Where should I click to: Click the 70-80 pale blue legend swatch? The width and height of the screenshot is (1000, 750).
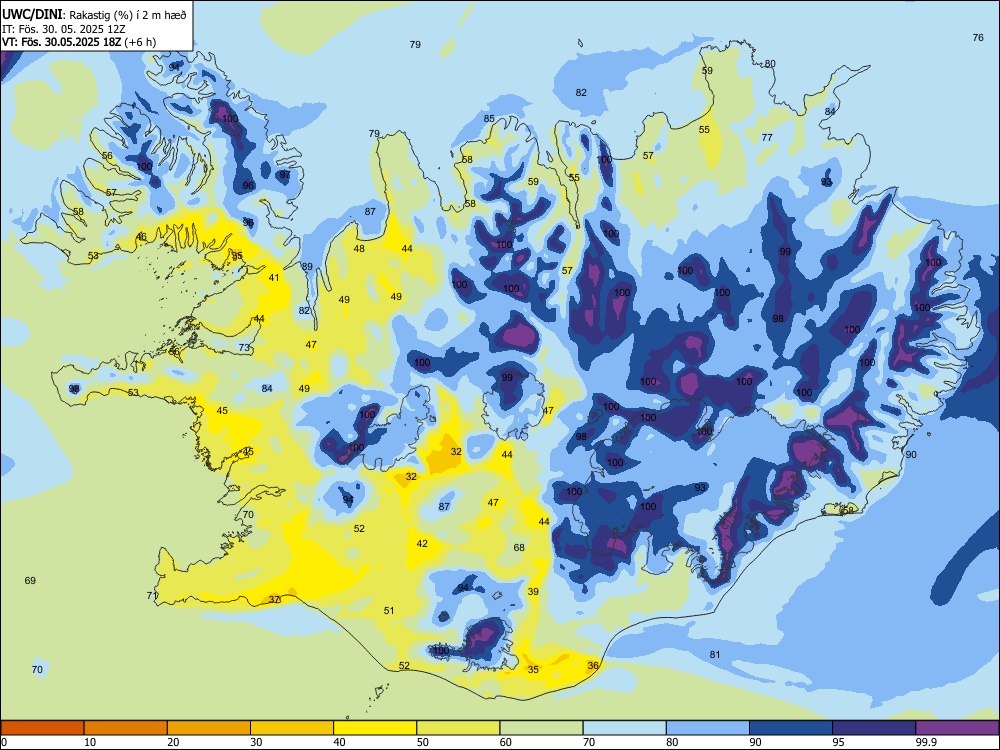[624, 728]
